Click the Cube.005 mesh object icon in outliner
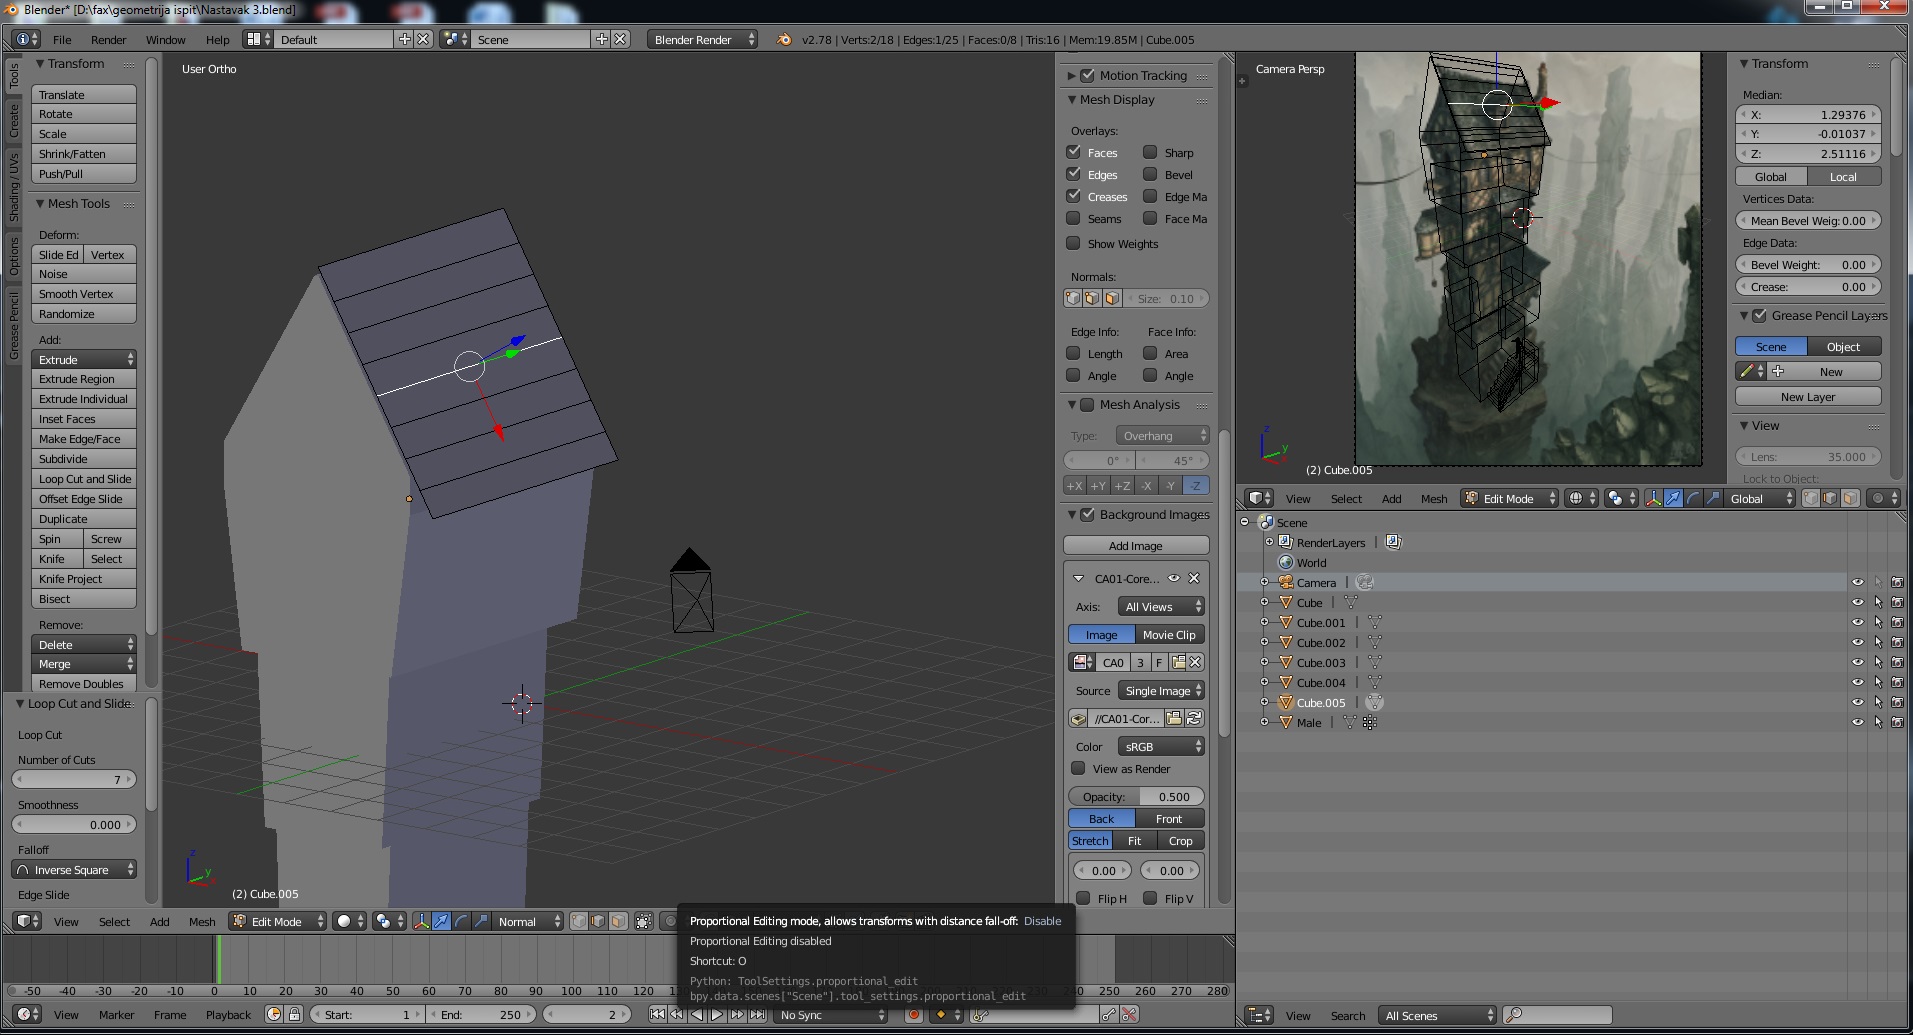 pos(1286,702)
